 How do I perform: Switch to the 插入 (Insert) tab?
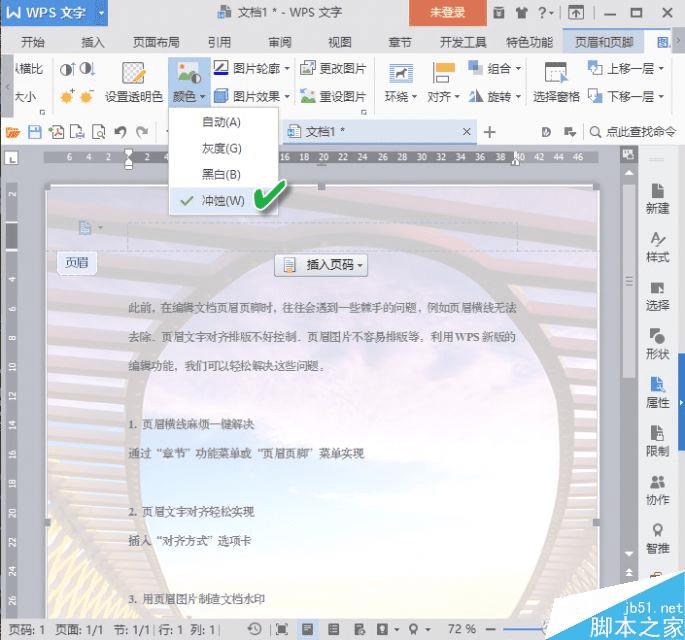pos(93,42)
